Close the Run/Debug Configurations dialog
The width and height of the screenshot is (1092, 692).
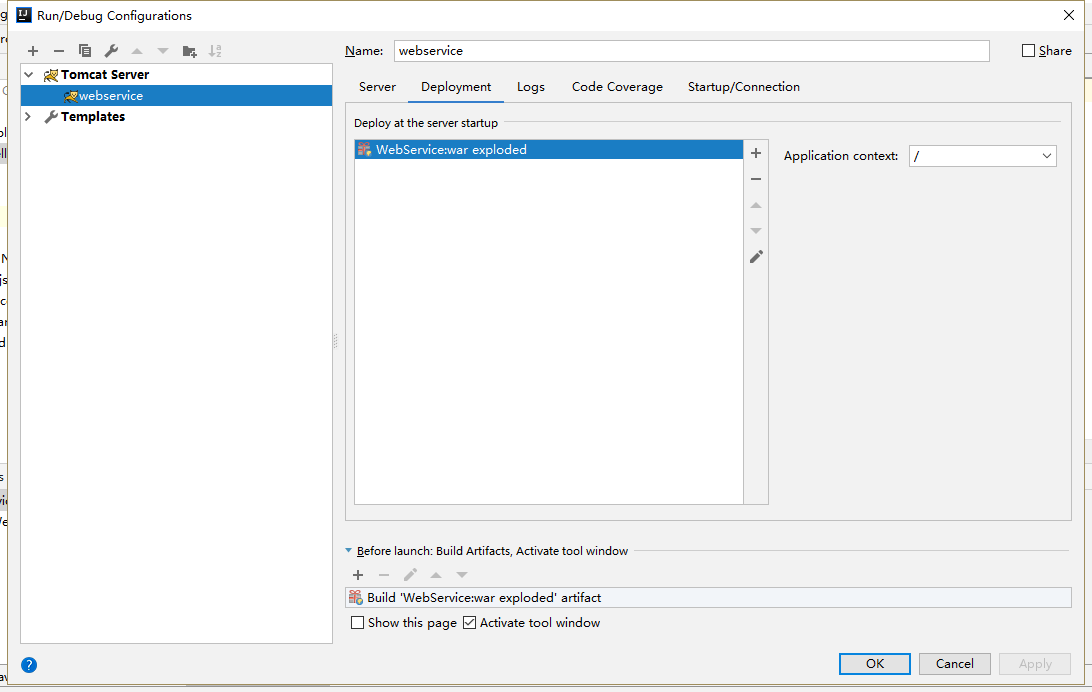pyautogui.click(x=1069, y=15)
